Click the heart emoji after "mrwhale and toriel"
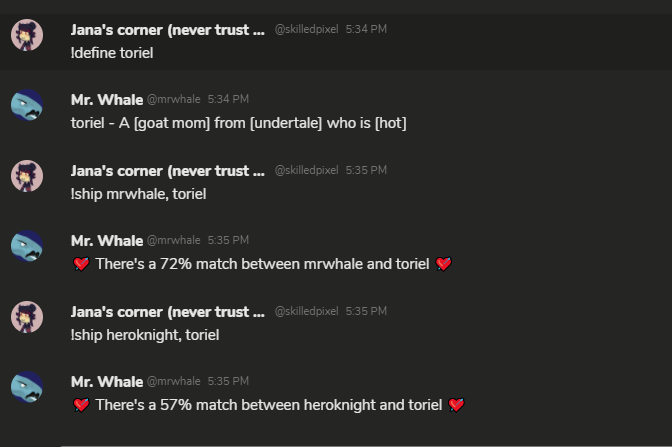This screenshot has height=447, width=672. click(445, 264)
